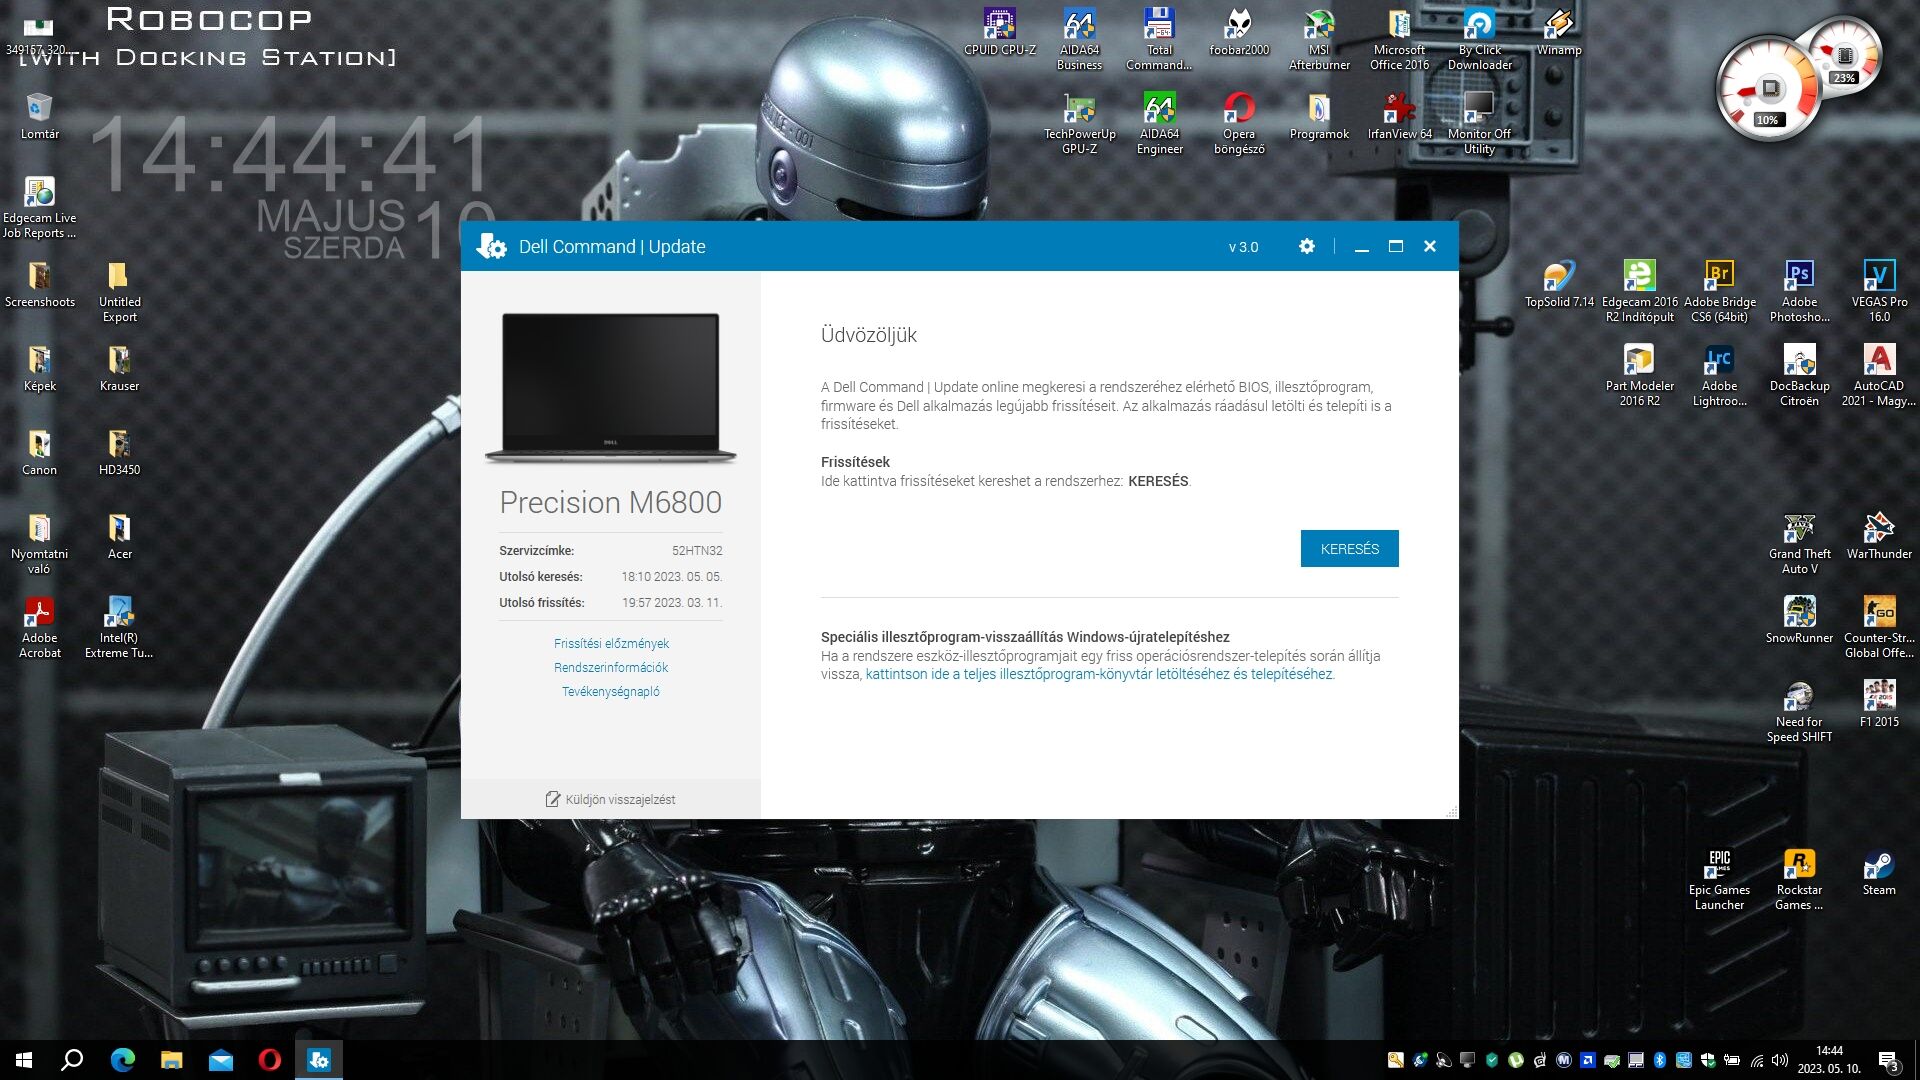Open Screenshots folder on desktop
Viewport: 1920px width, 1080px height.
pos(39,284)
